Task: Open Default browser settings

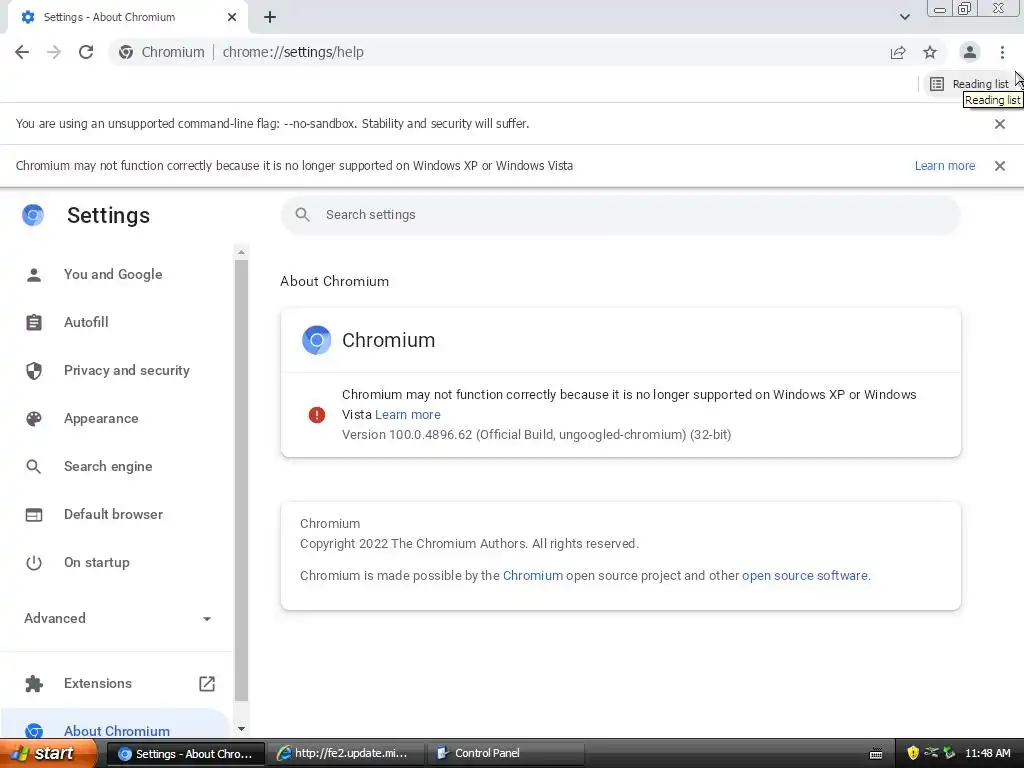Action: point(113,515)
